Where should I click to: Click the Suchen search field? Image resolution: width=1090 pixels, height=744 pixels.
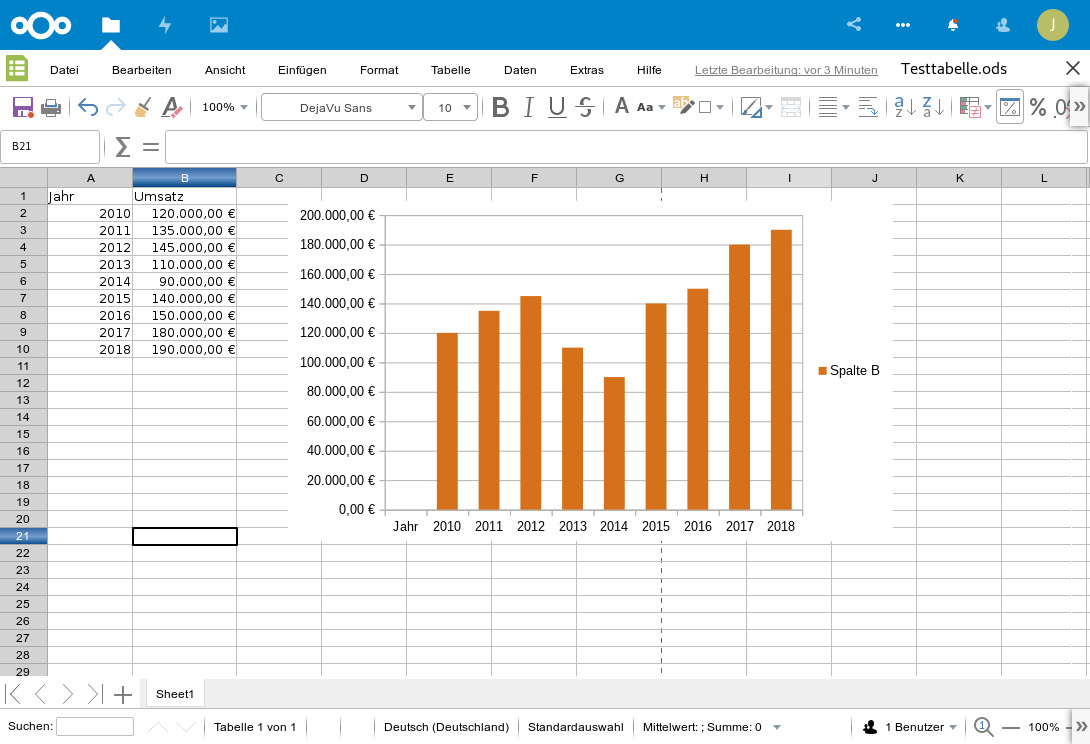pyautogui.click(x=95, y=727)
